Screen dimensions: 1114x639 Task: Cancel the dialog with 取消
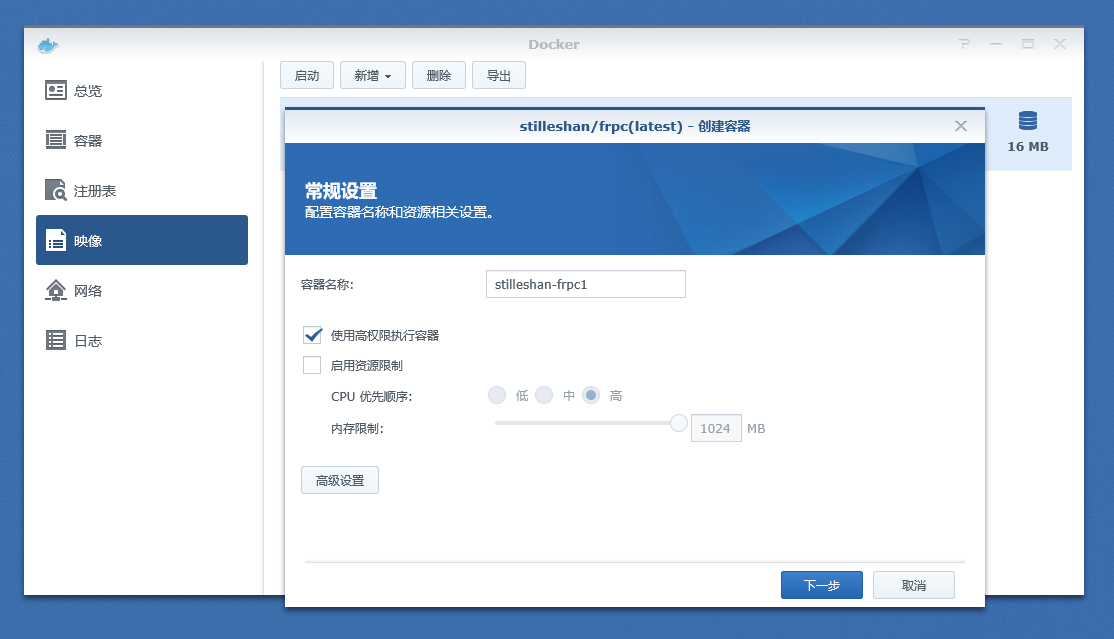click(914, 585)
